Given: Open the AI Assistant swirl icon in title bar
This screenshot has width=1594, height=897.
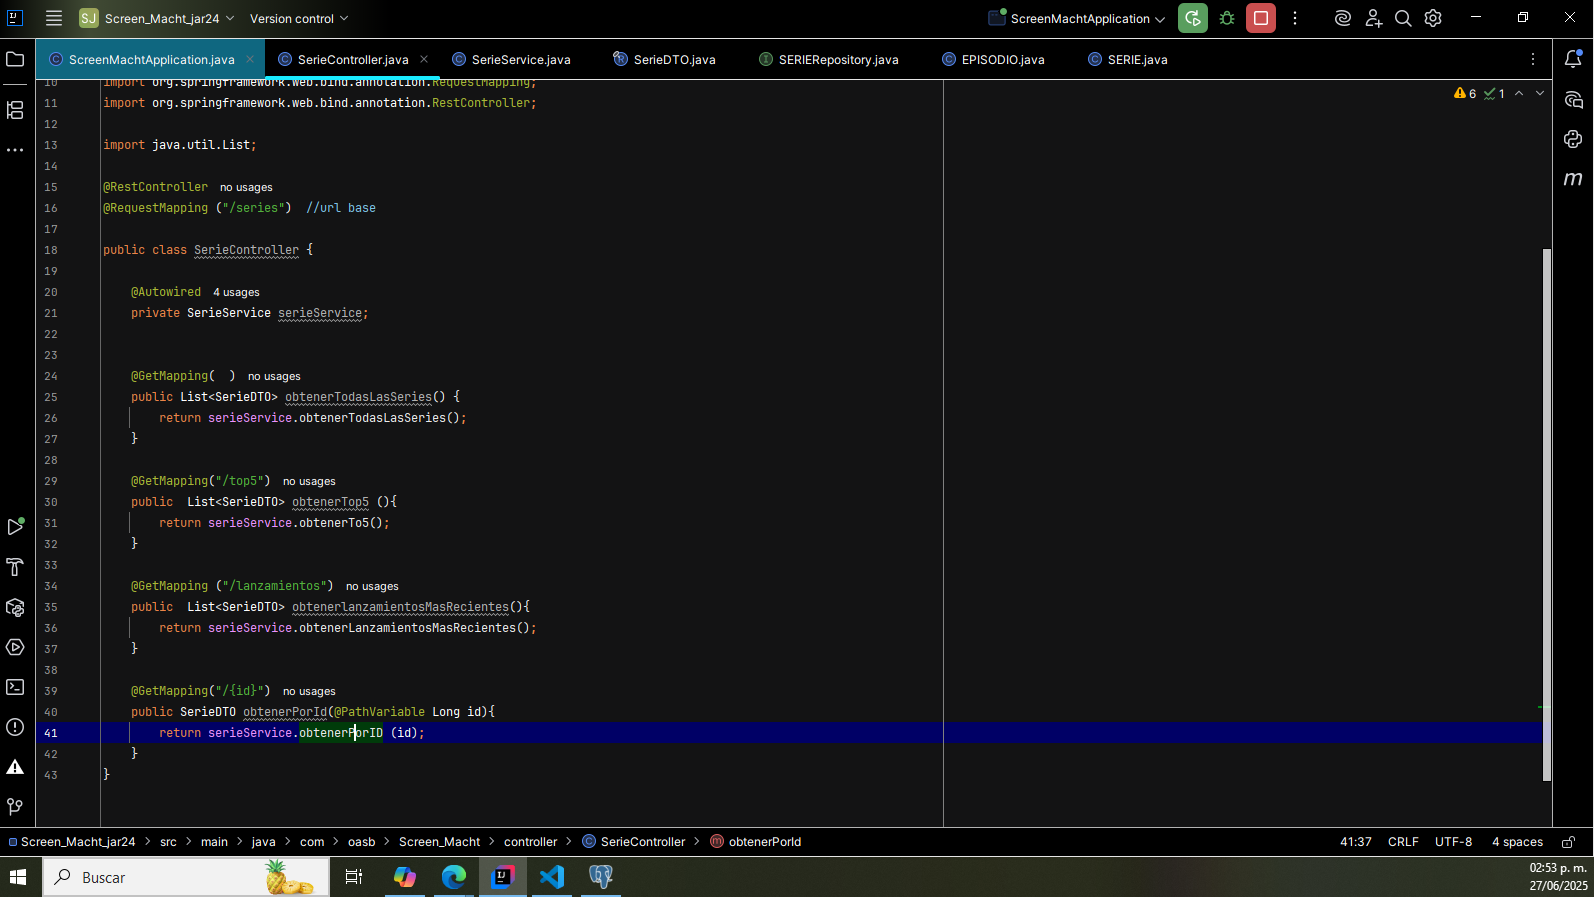Looking at the screenshot, I should point(1343,18).
